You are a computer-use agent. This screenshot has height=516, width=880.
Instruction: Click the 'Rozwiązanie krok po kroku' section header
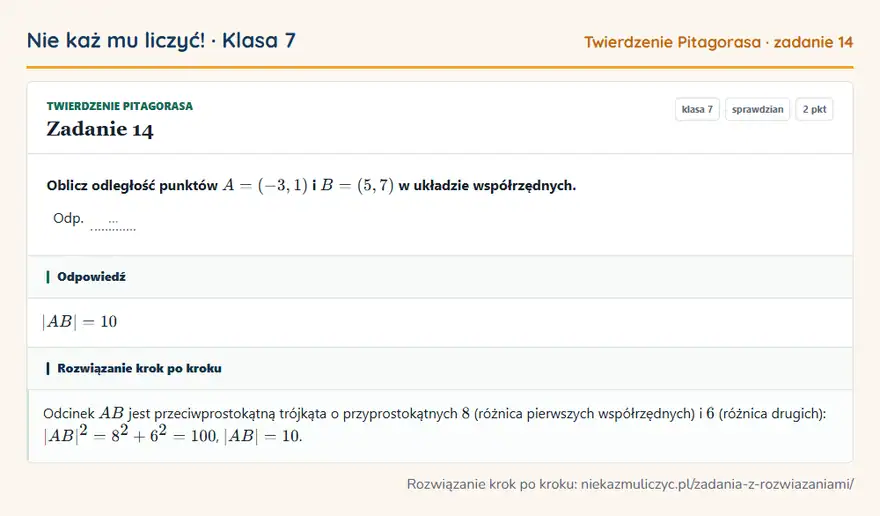click(x=440, y=368)
